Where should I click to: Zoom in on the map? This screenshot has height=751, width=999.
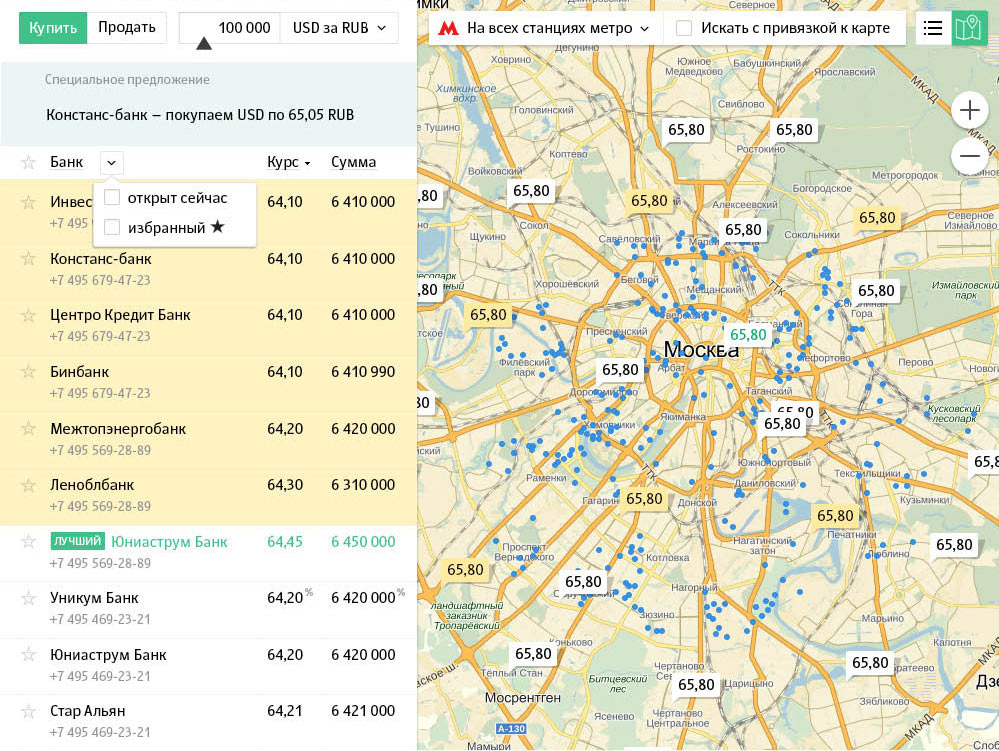click(969, 109)
